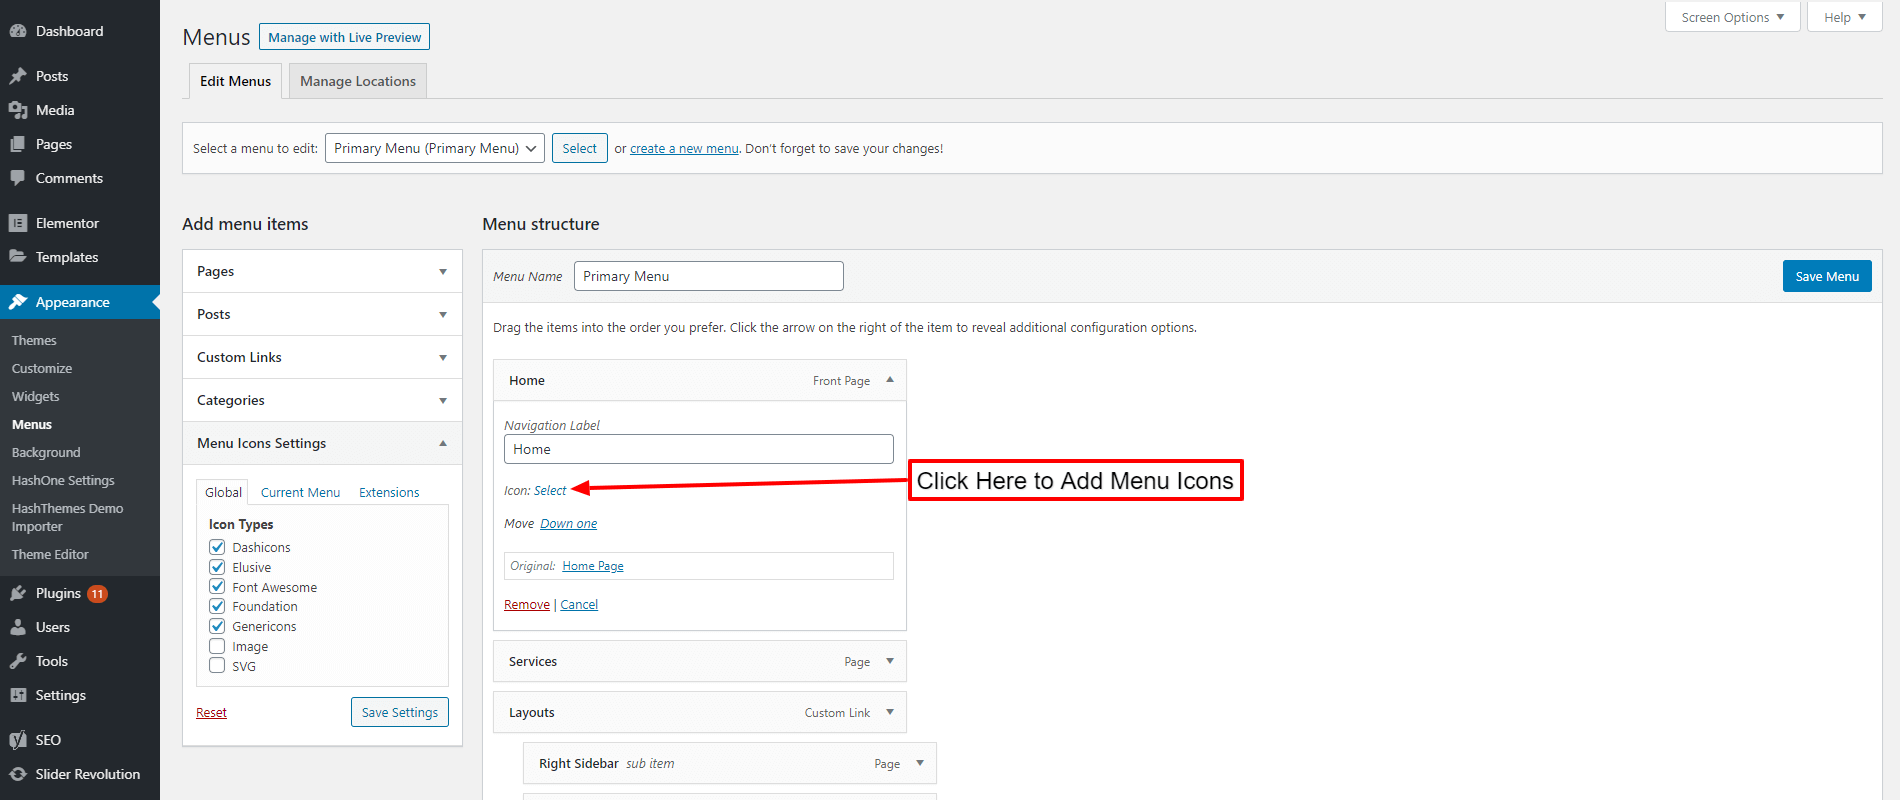Click Manage with Live Preview button
The height and width of the screenshot is (800, 1900).
click(x=344, y=37)
